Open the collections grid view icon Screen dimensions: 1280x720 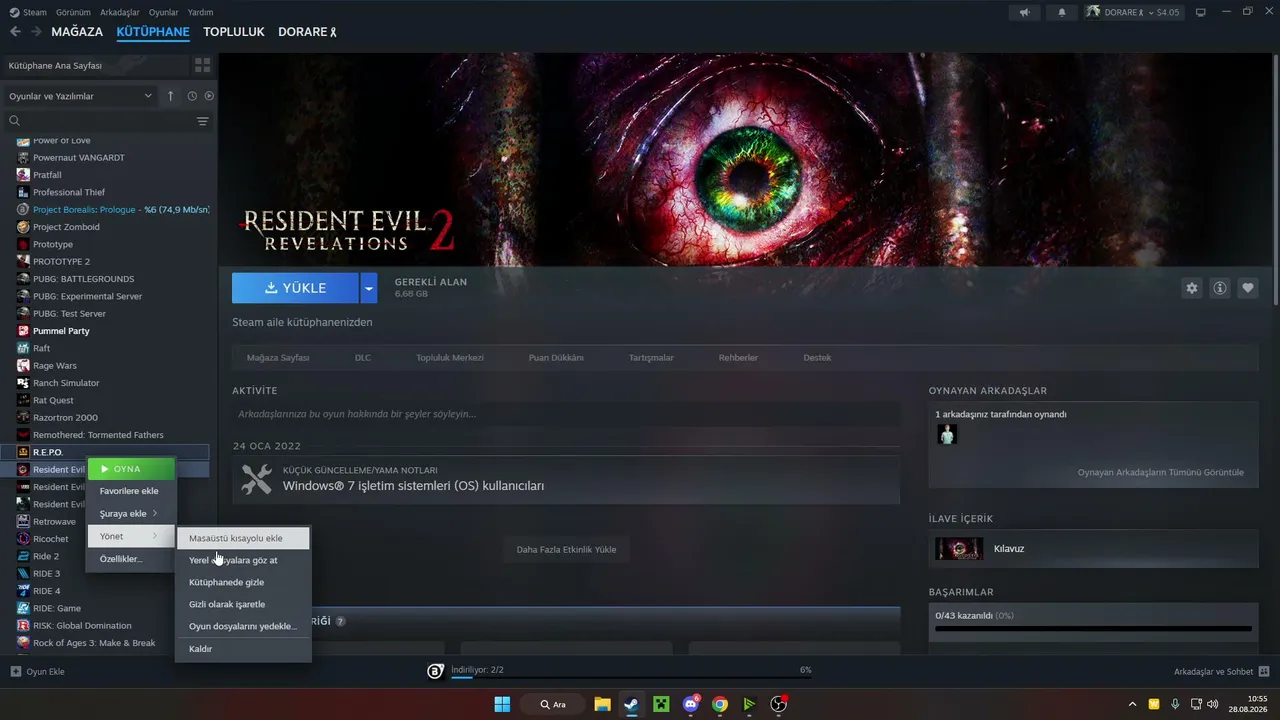203,65
